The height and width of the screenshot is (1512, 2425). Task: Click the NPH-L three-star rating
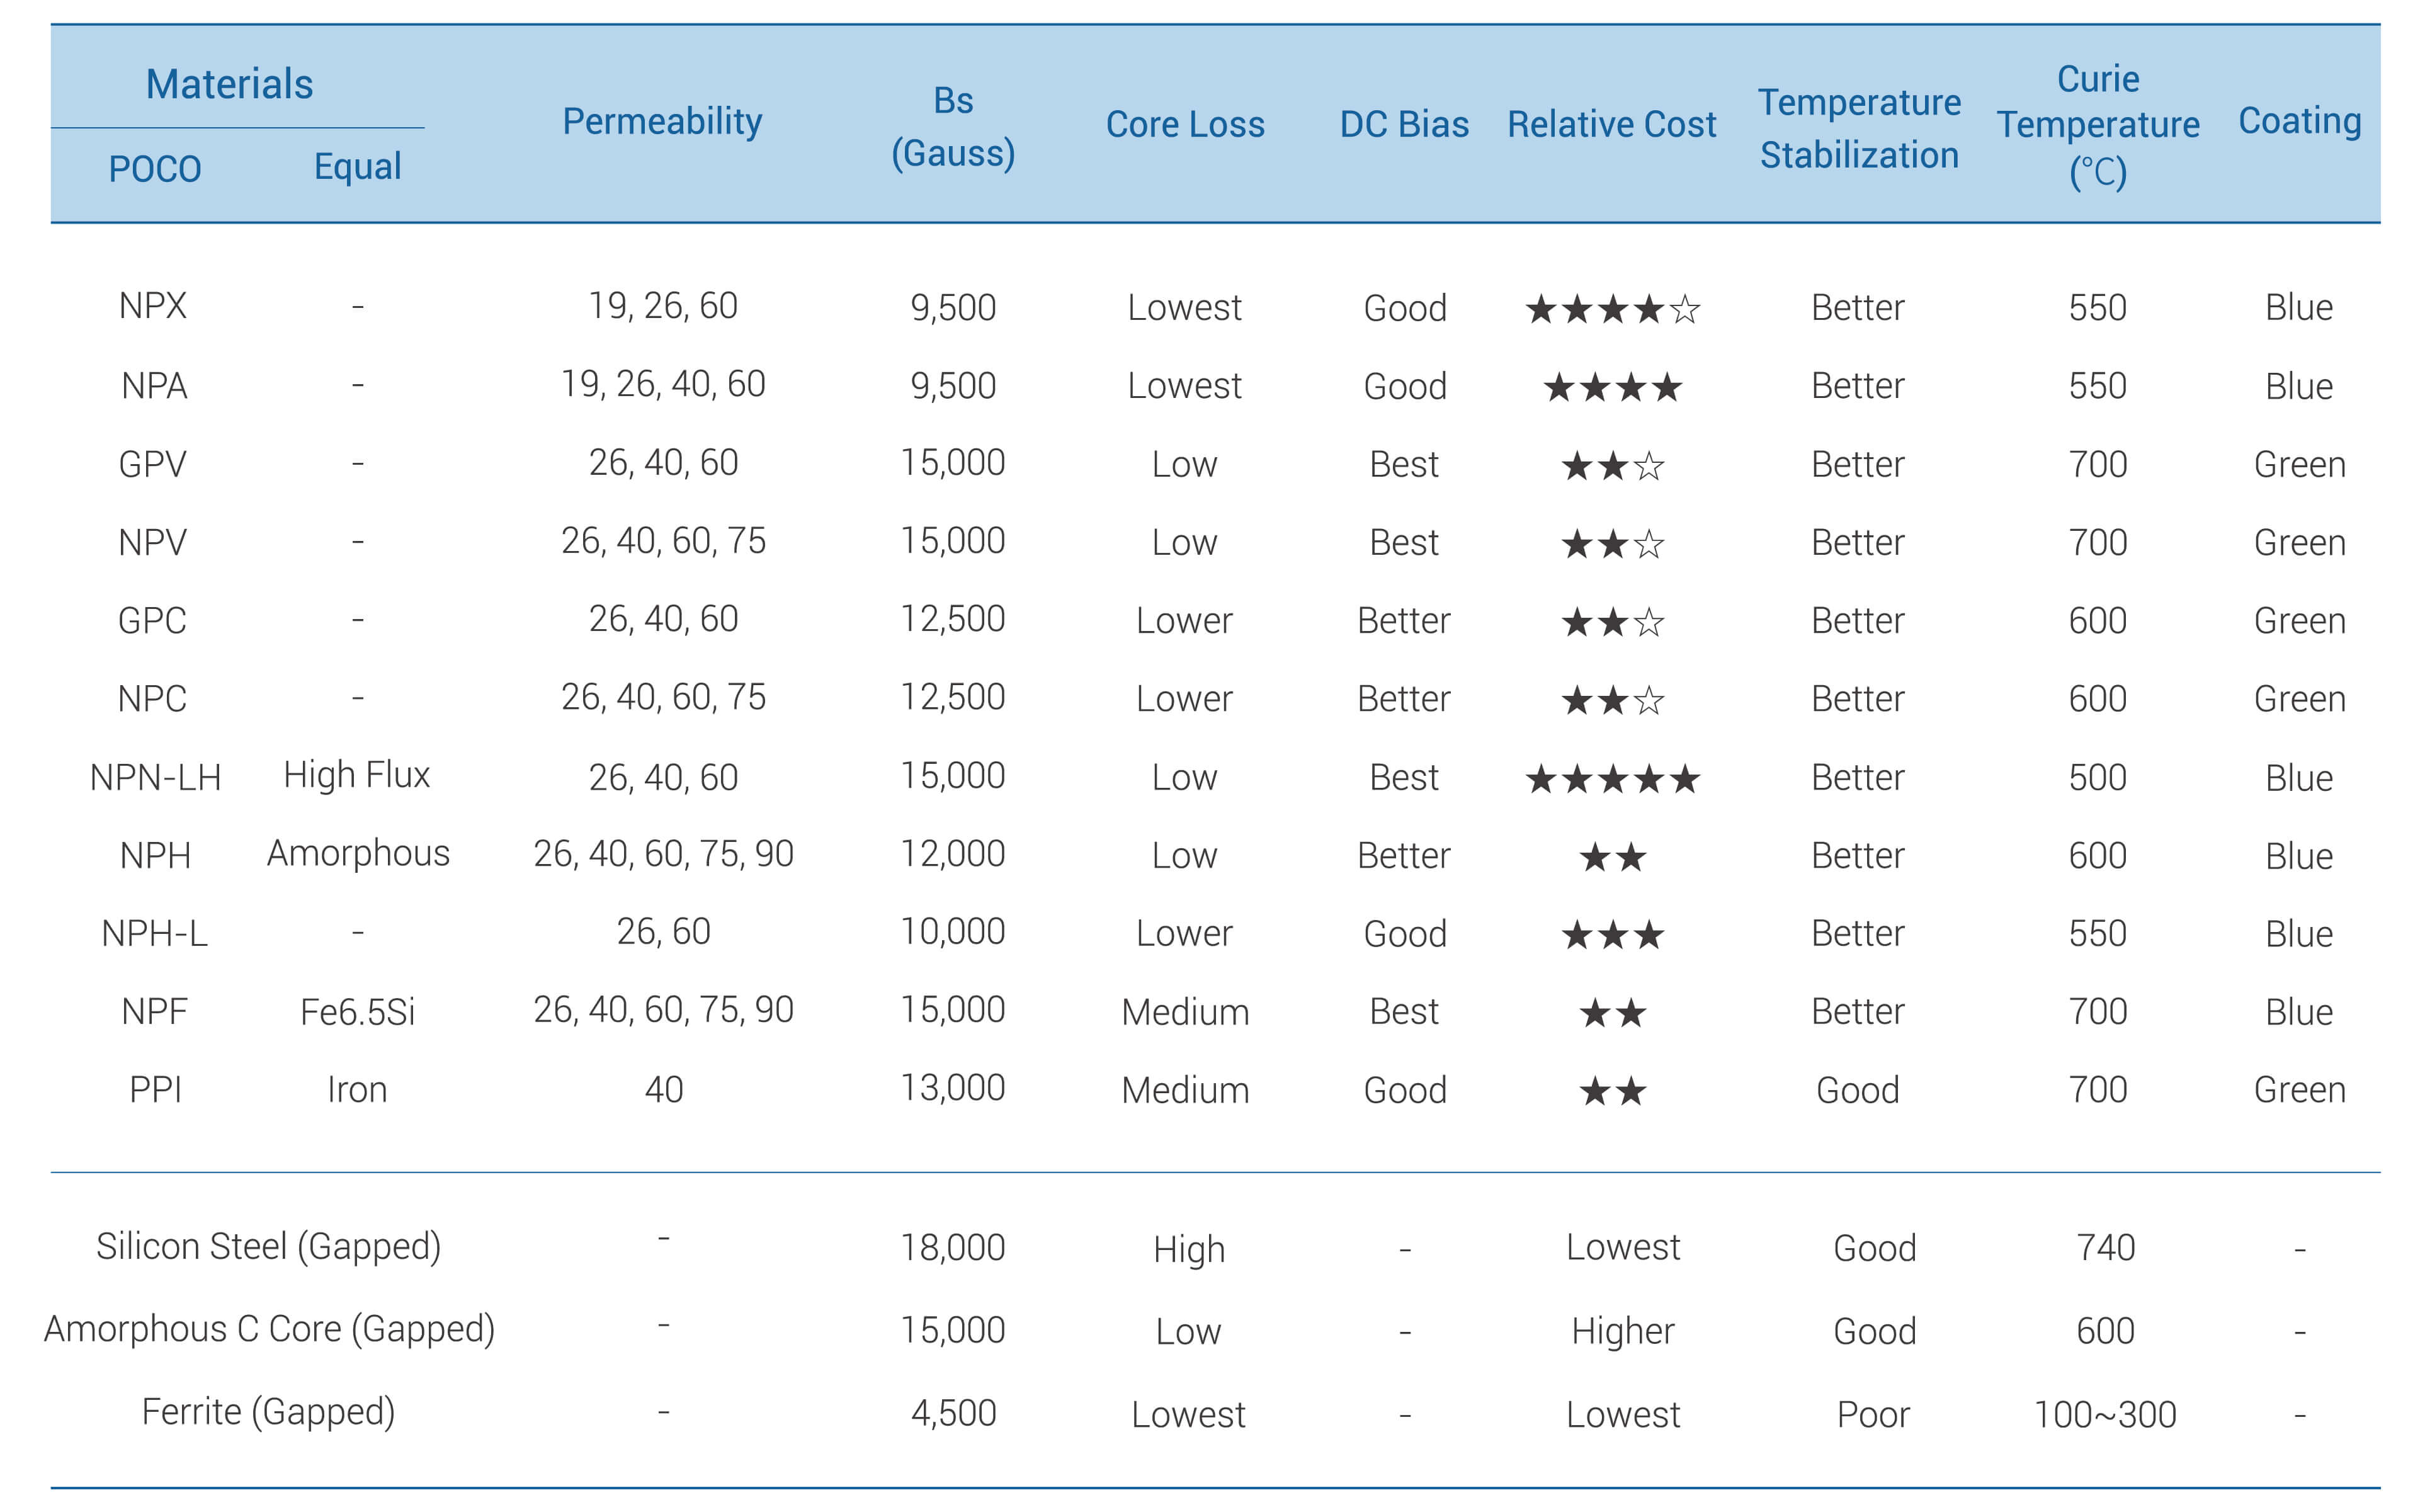[x=1611, y=935]
